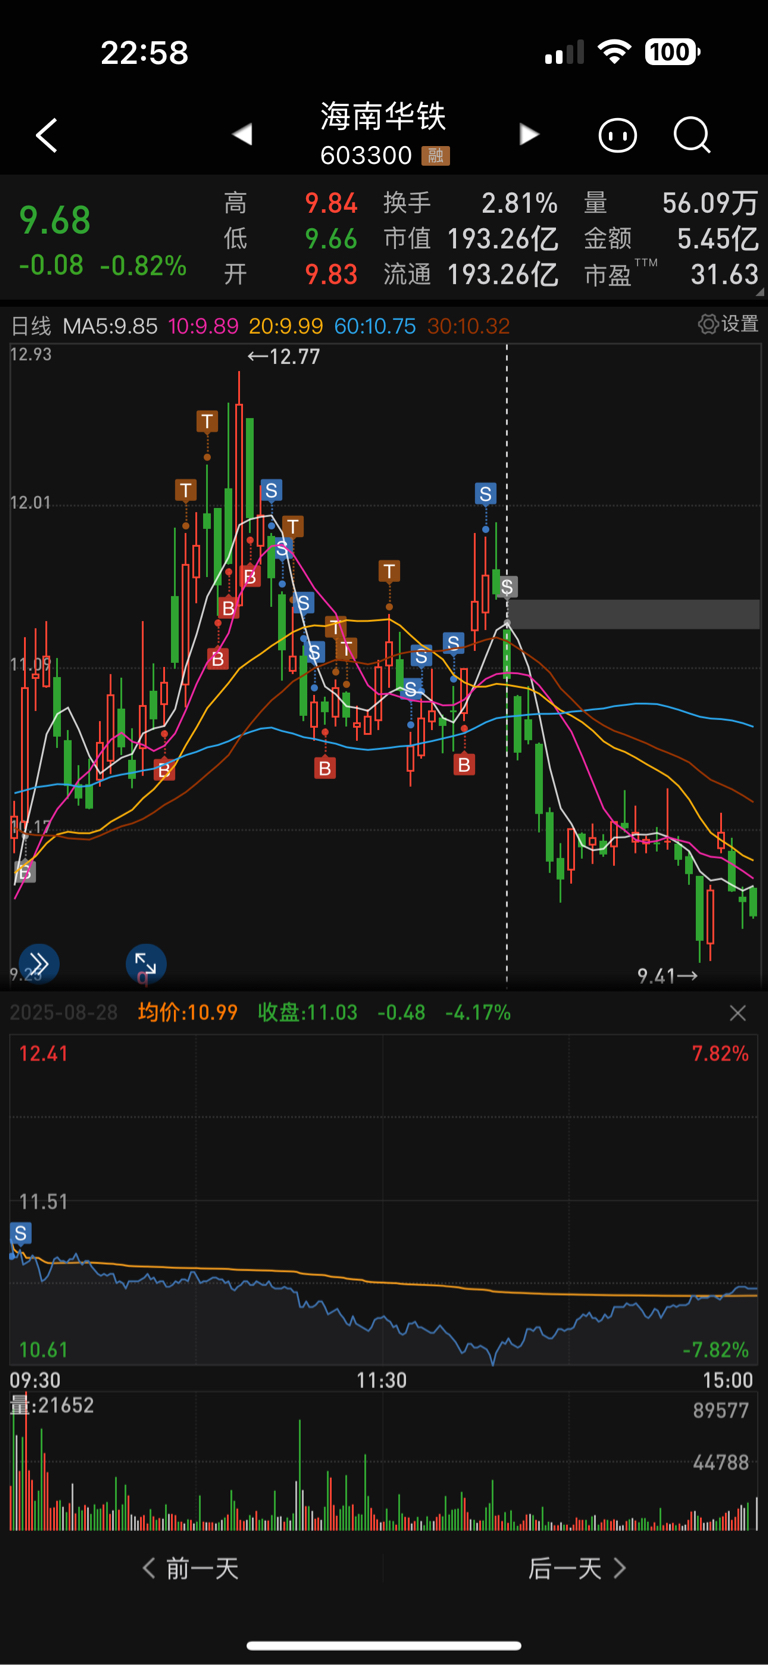Tap the stock name 海南华铁
Viewport: 768px width, 1665px height.
tap(383, 116)
